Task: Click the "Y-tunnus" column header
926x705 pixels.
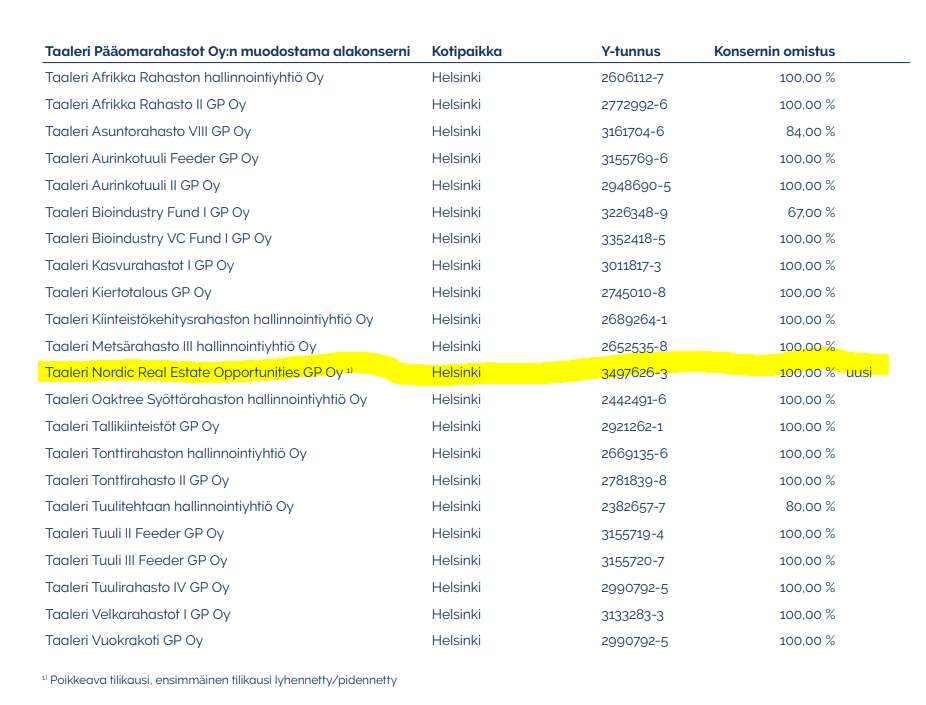Action: click(x=630, y=51)
